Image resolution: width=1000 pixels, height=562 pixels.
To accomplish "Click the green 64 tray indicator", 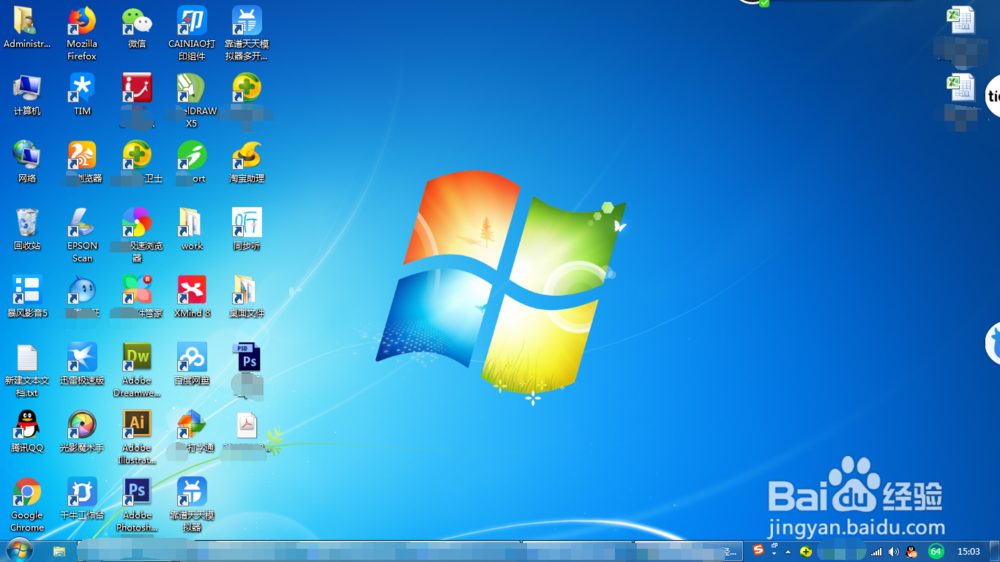I will (x=936, y=552).
